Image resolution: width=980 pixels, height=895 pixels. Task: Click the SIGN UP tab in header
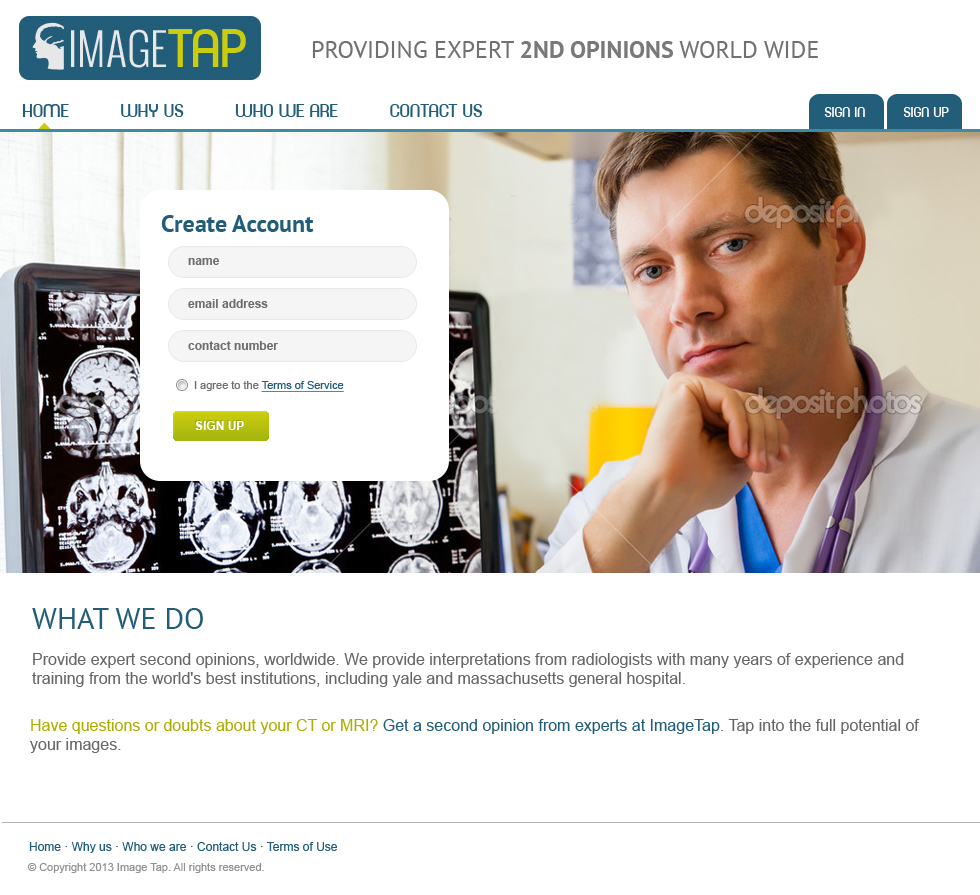[924, 112]
